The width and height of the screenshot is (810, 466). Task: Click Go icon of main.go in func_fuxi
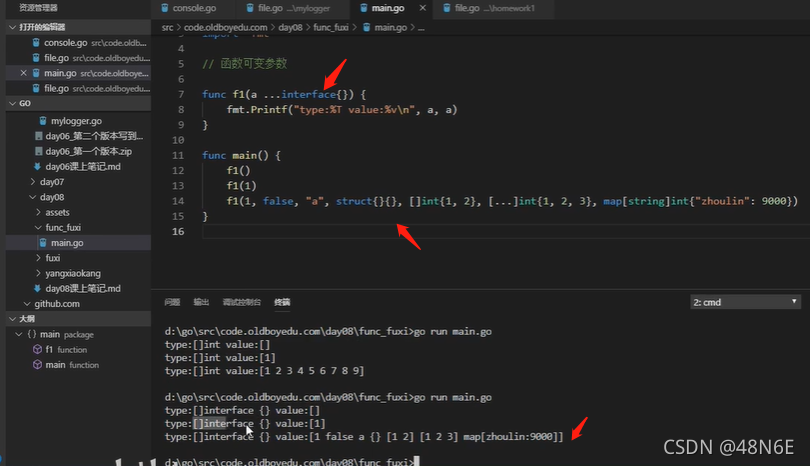(43, 242)
